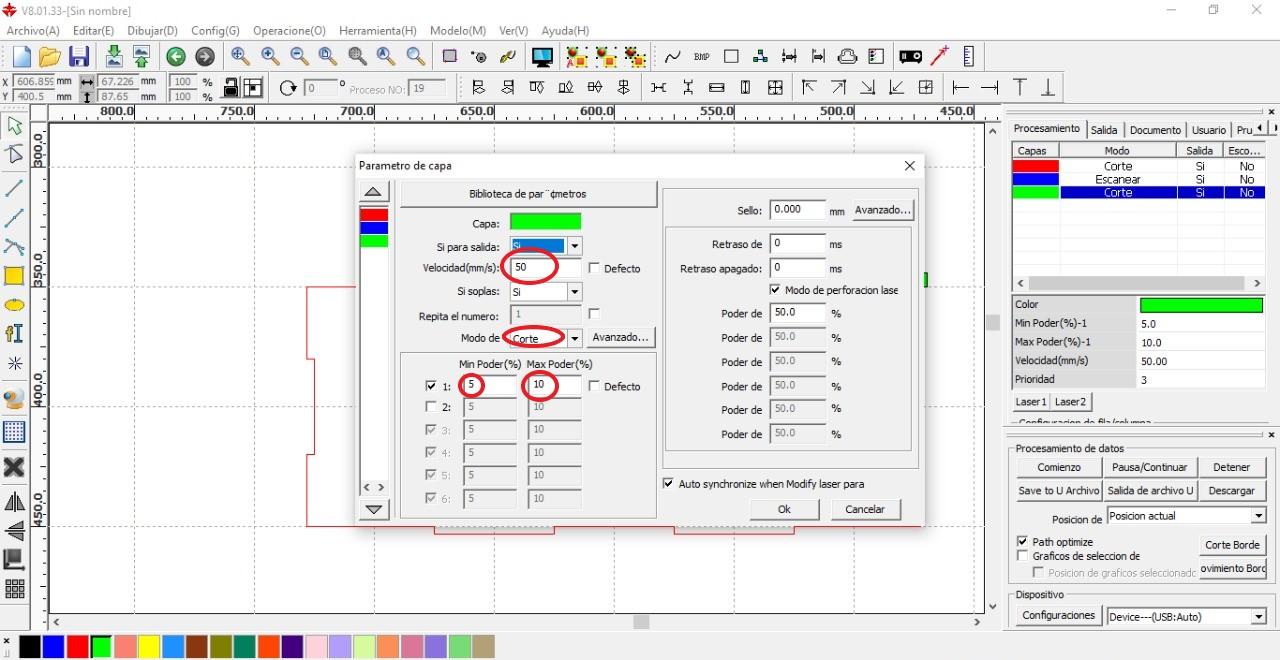Image resolution: width=1280 pixels, height=660 pixels.
Task: Click the projector device icon
Action: click(911, 57)
